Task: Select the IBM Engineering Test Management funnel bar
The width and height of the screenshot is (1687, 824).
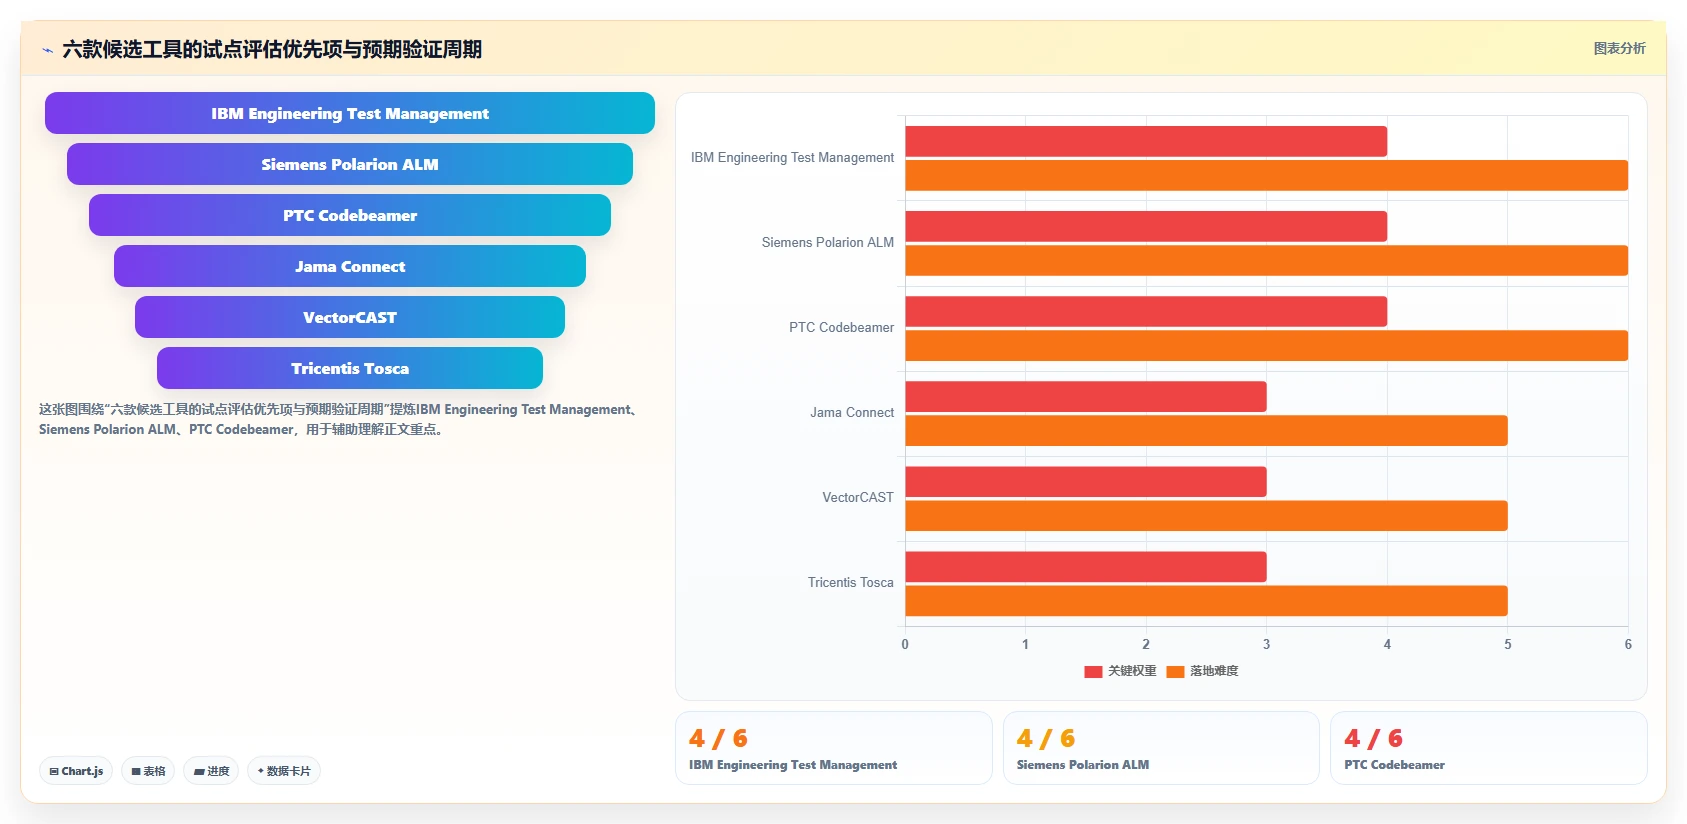Action: [350, 113]
